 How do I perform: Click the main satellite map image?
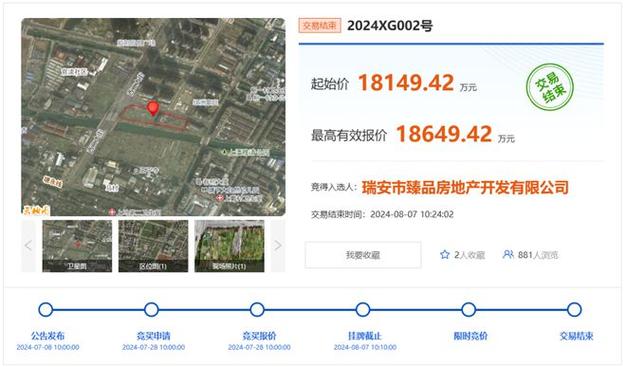click(x=153, y=117)
